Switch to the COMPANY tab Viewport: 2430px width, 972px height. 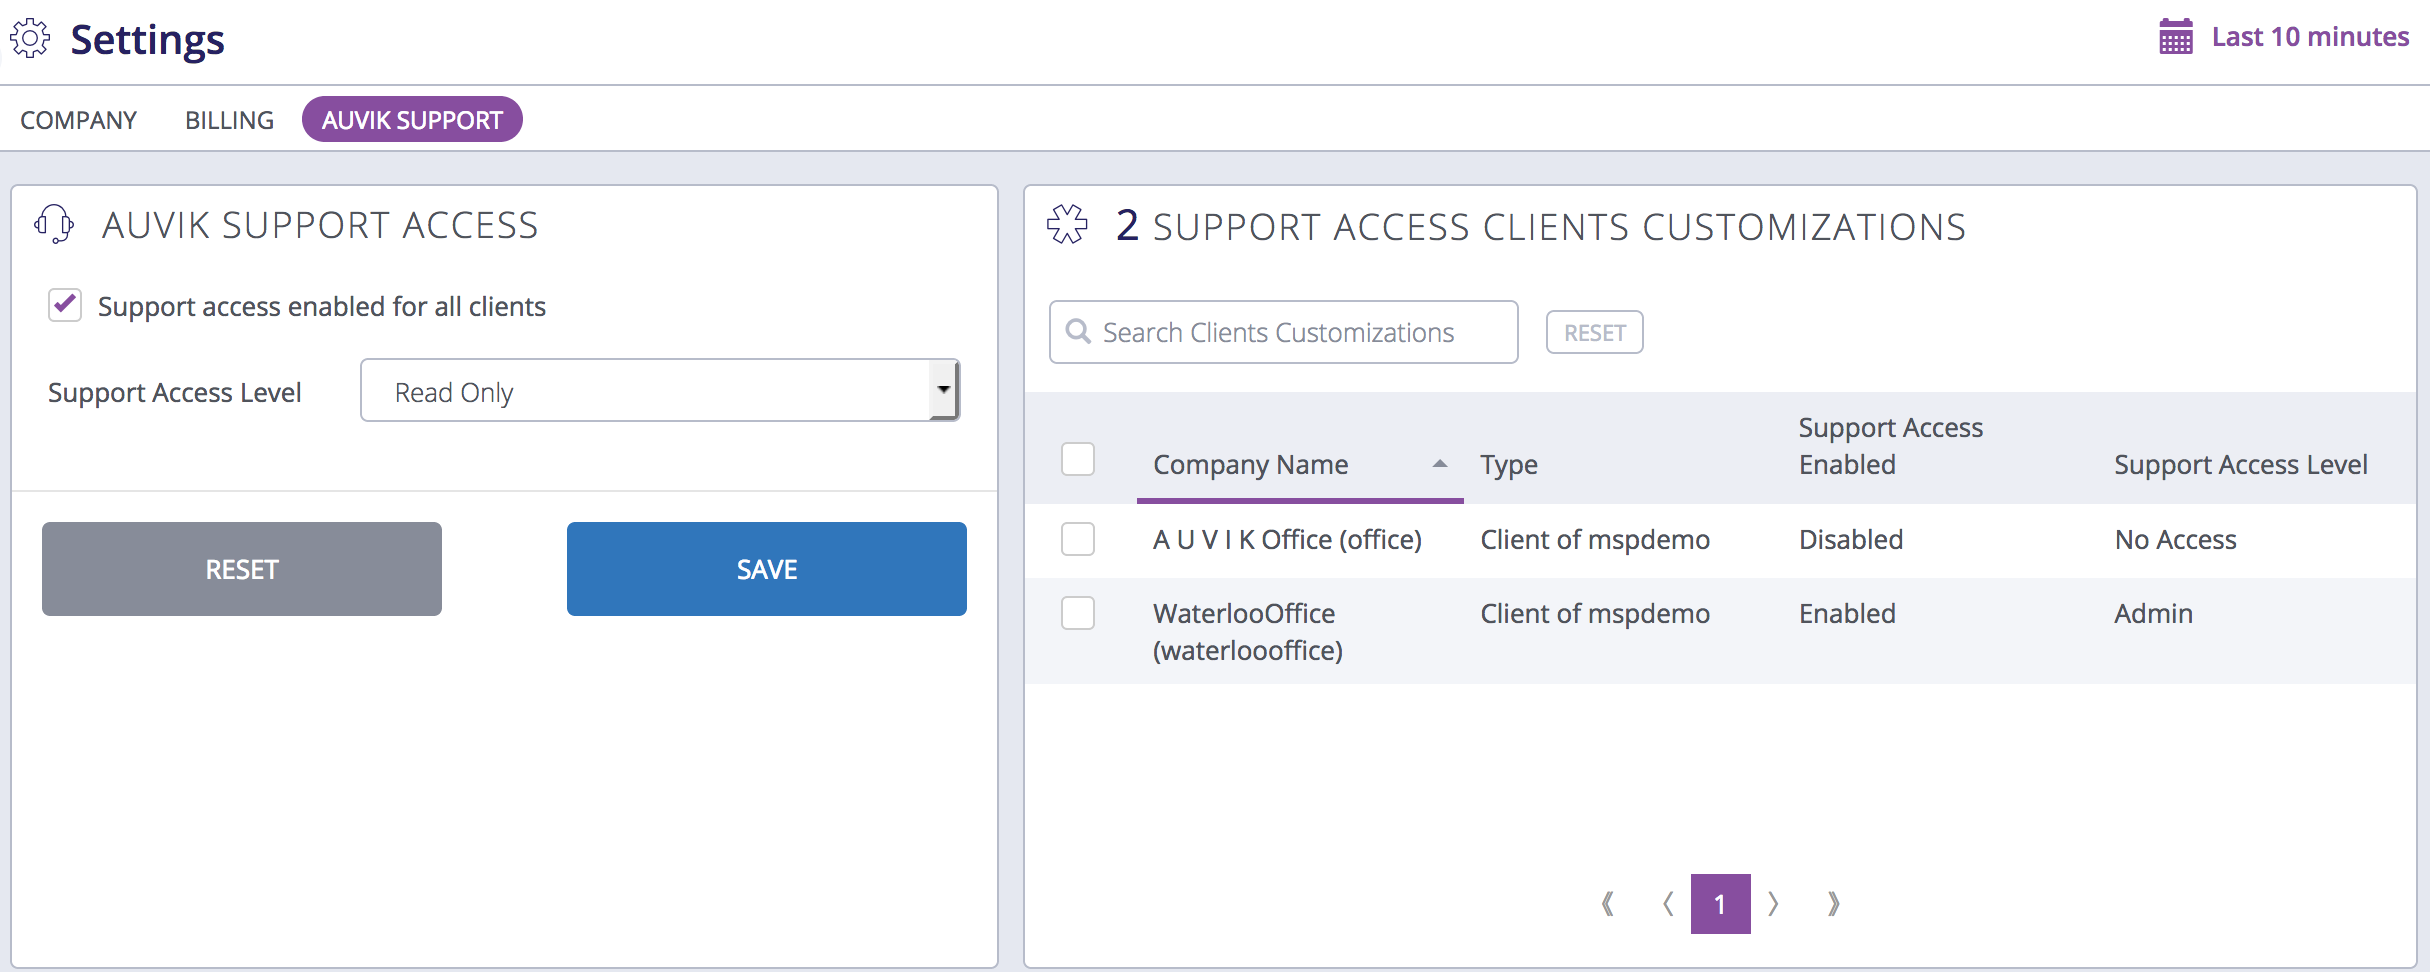[x=79, y=119]
